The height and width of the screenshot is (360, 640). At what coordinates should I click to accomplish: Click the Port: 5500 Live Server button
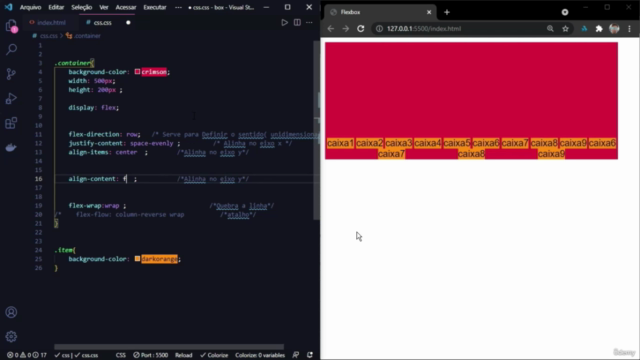tap(151, 355)
